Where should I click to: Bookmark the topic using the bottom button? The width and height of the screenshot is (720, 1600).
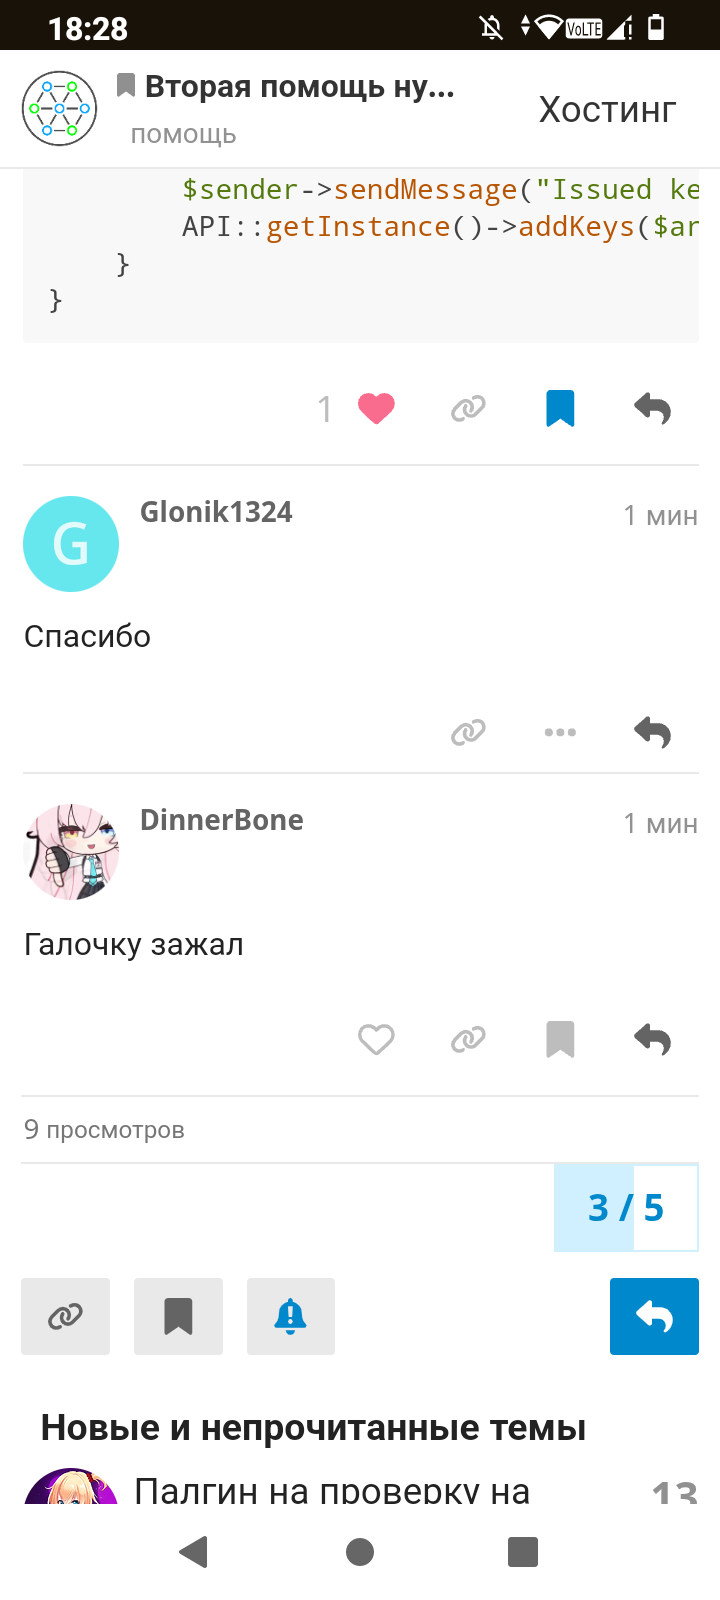[178, 1316]
